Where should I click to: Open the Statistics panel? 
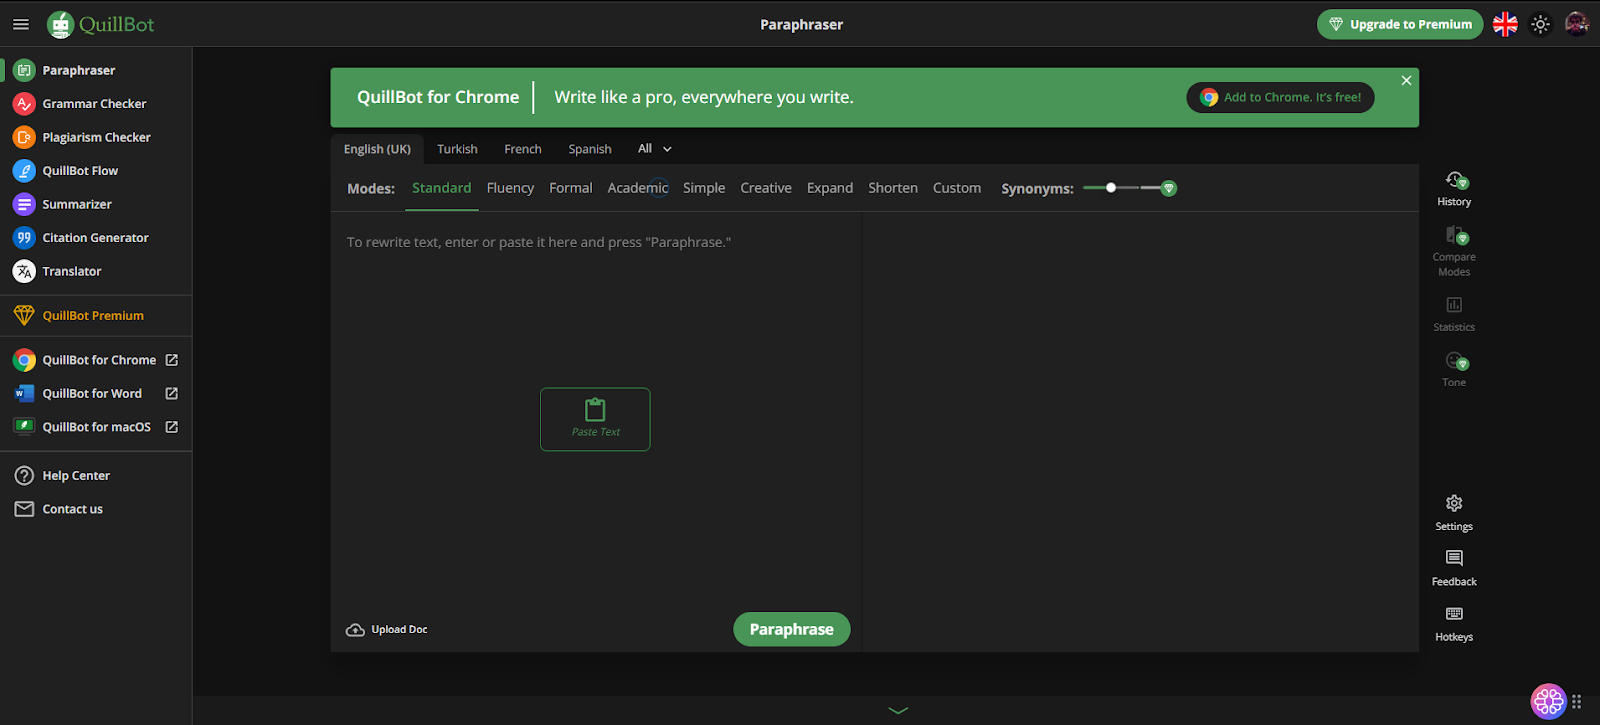[x=1454, y=314]
